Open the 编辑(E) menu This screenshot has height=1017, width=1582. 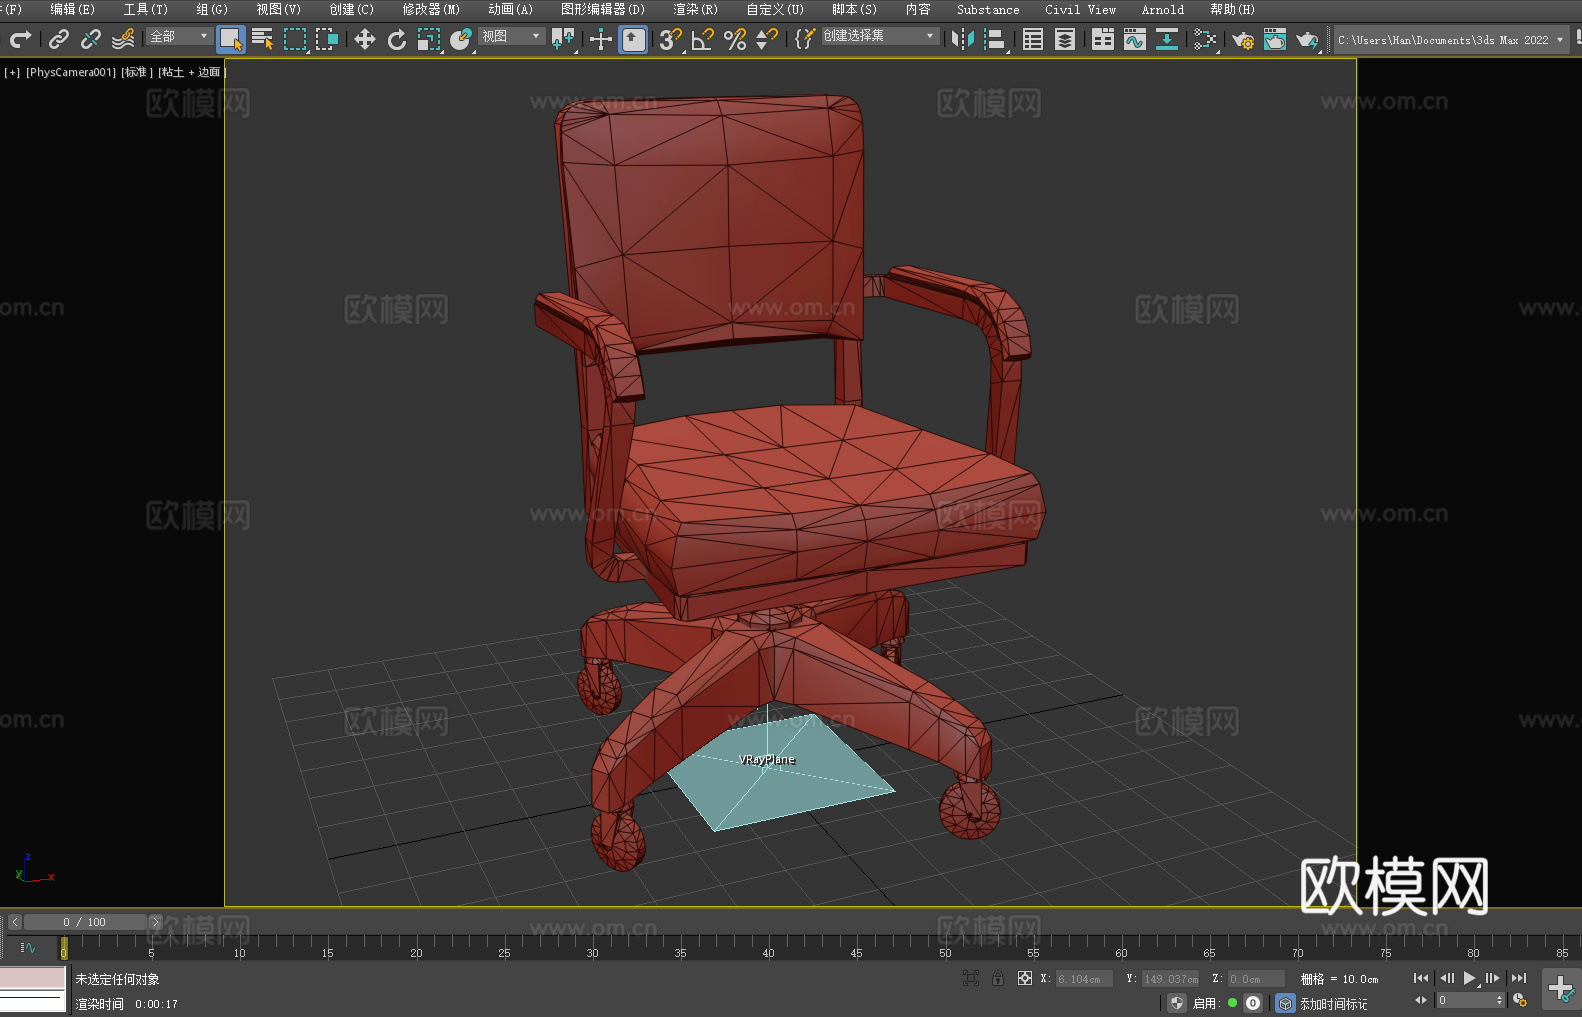point(72,9)
